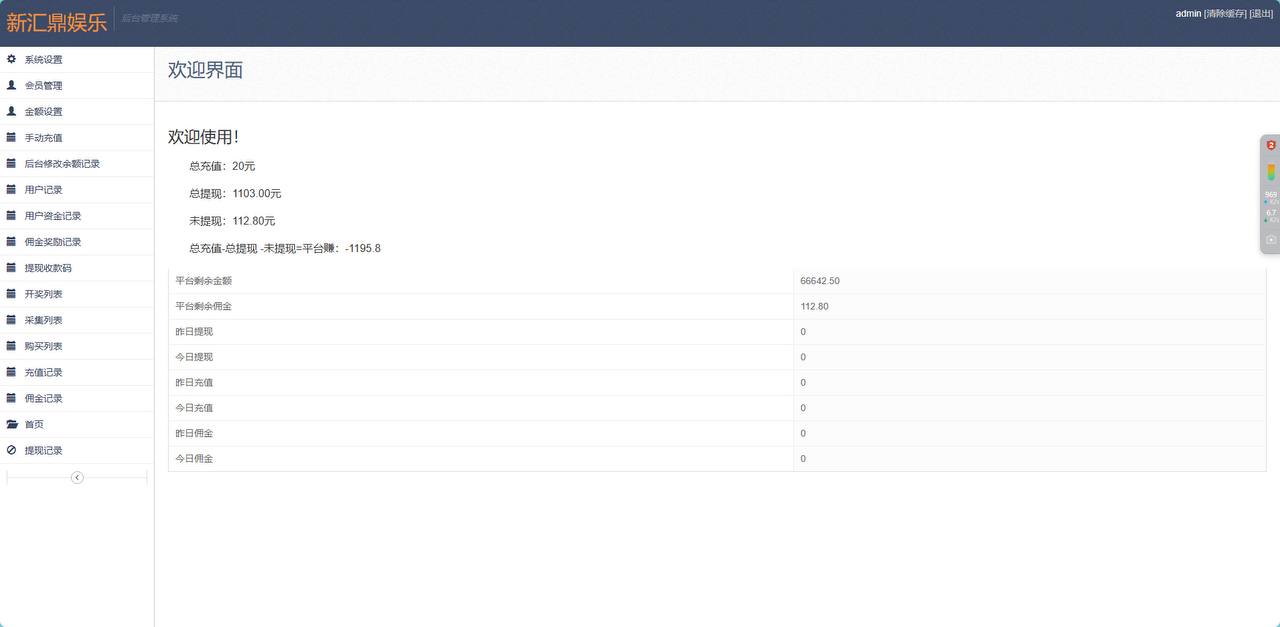Collapse the sidebar with the chevron button
Image resolution: width=1280 pixels, height=627 pixels.
[x=77, y=478]
